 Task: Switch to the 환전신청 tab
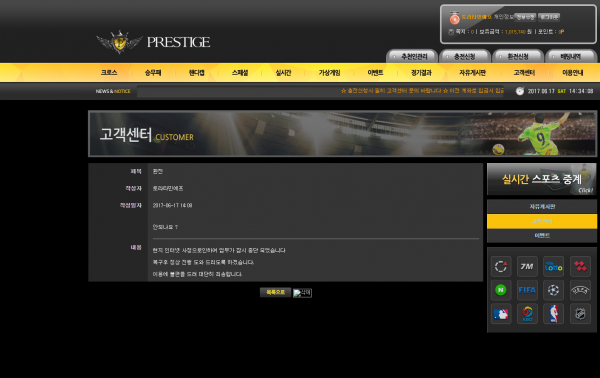point(518,57)
